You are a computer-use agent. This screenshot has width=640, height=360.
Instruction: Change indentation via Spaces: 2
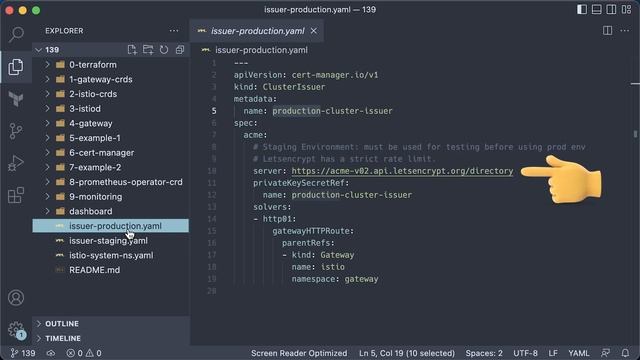(x=484, y=353)
